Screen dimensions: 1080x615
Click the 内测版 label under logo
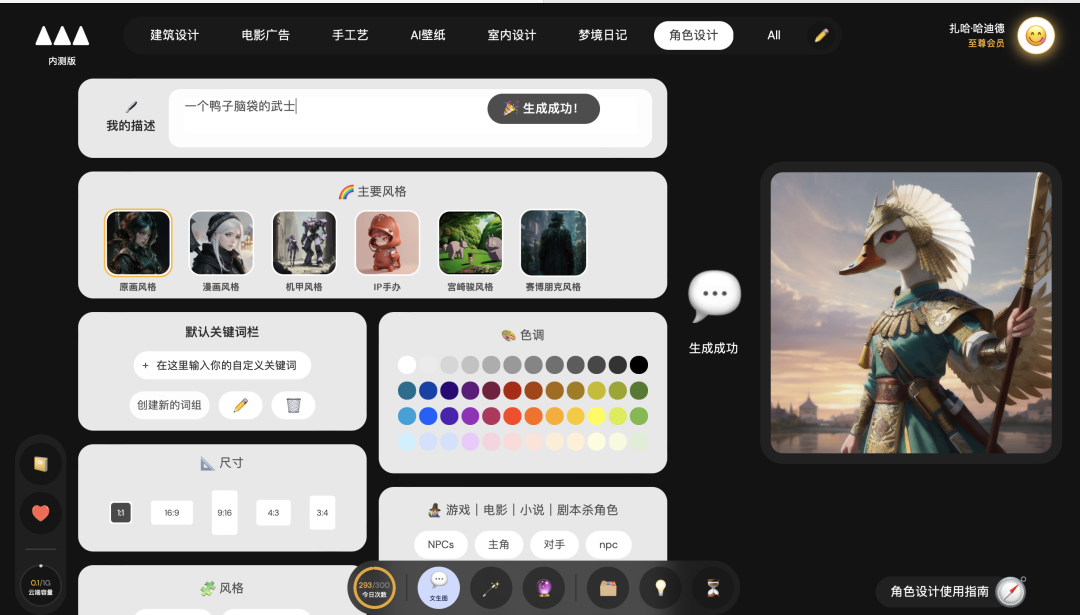[x=62, y=61]
